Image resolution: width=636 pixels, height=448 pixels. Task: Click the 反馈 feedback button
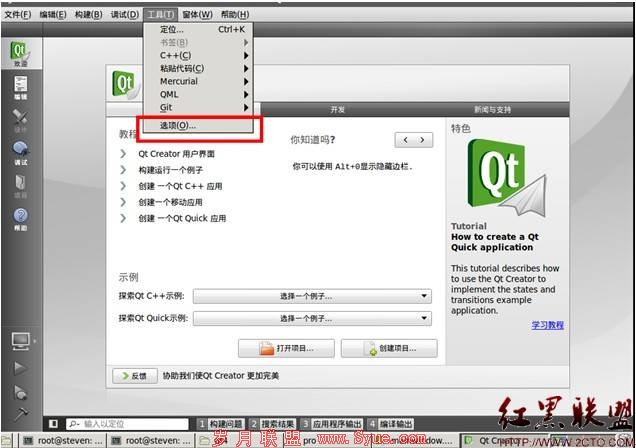135,376
